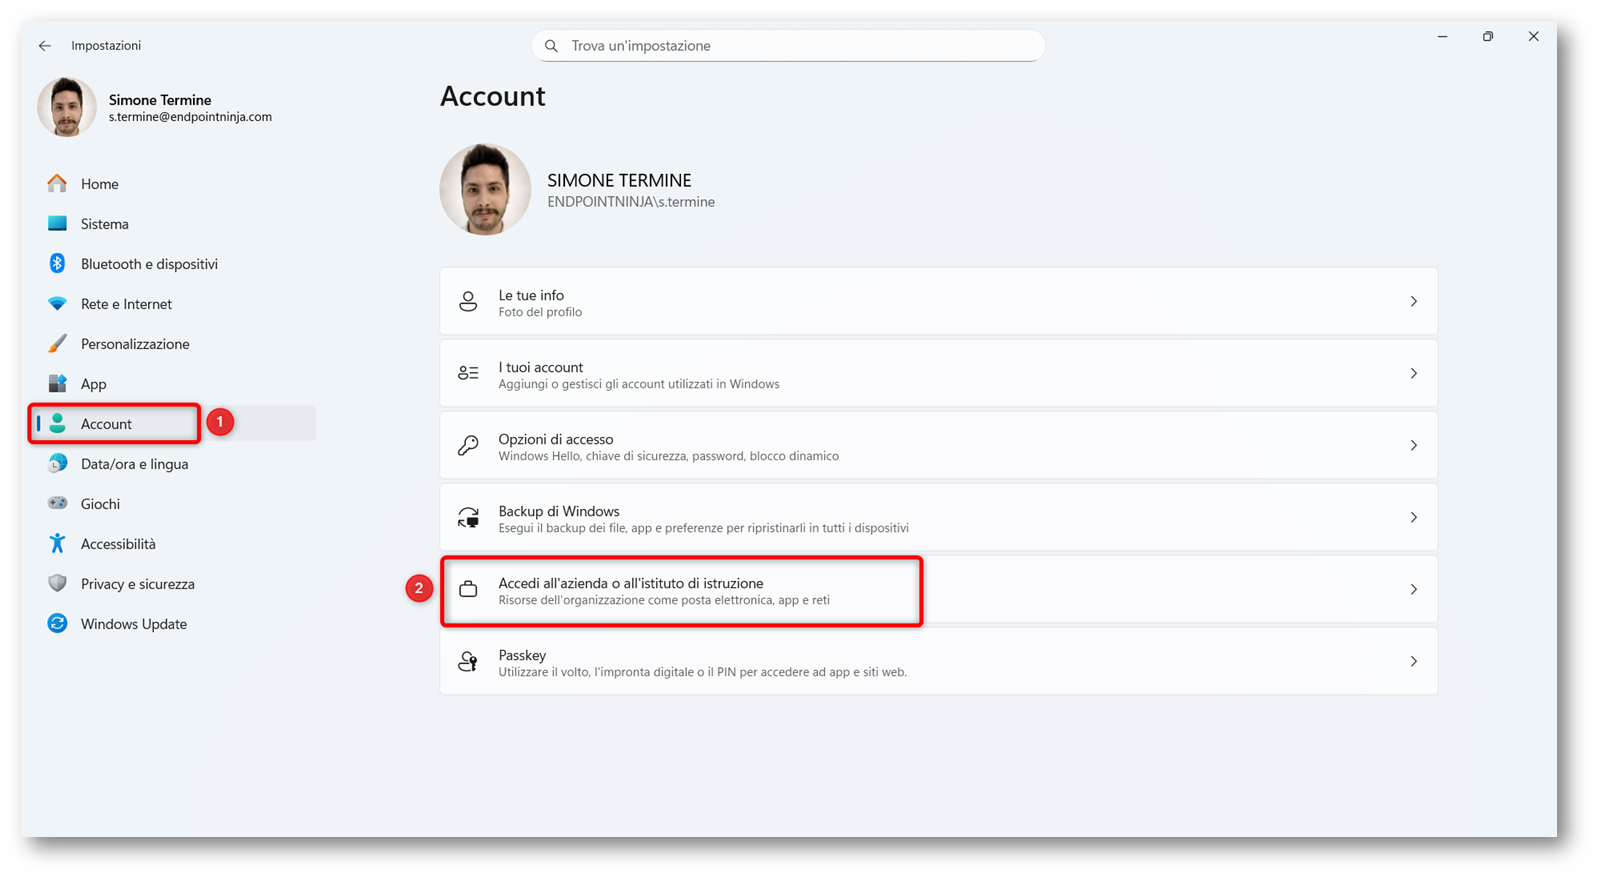Screen dimensions: 1599x879
Task: Select Account label in the sidebar
Action: tap(106, 424)
